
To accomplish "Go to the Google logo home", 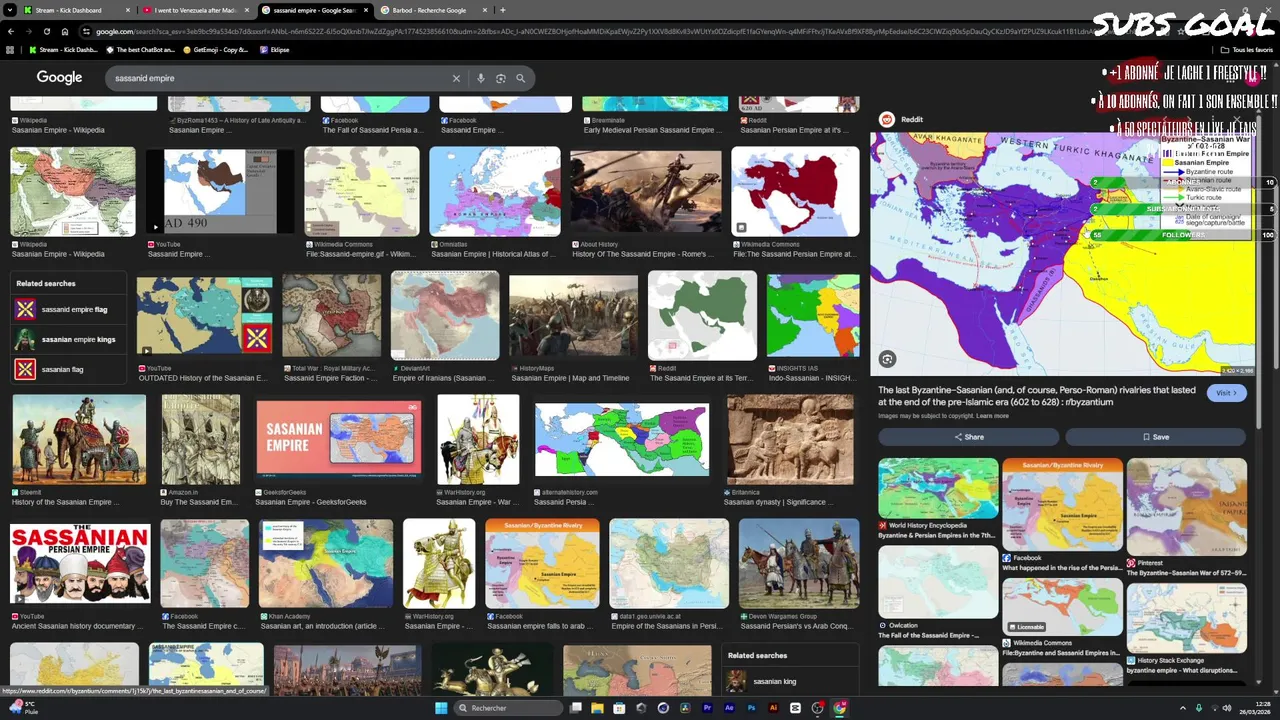I will pyautogui.click(x=59, y=77).
